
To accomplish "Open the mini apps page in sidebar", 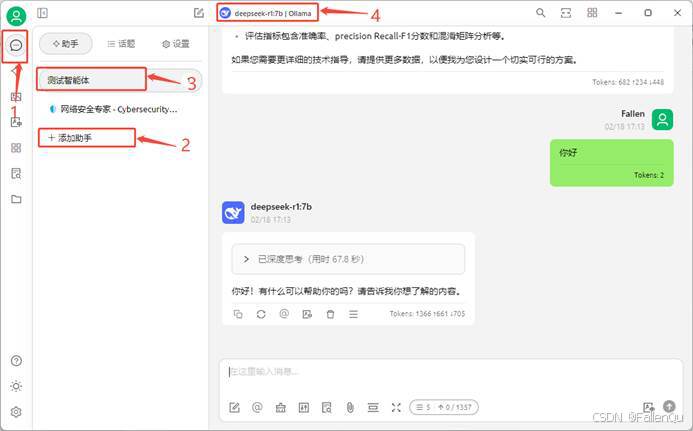I will pos(16,148).
